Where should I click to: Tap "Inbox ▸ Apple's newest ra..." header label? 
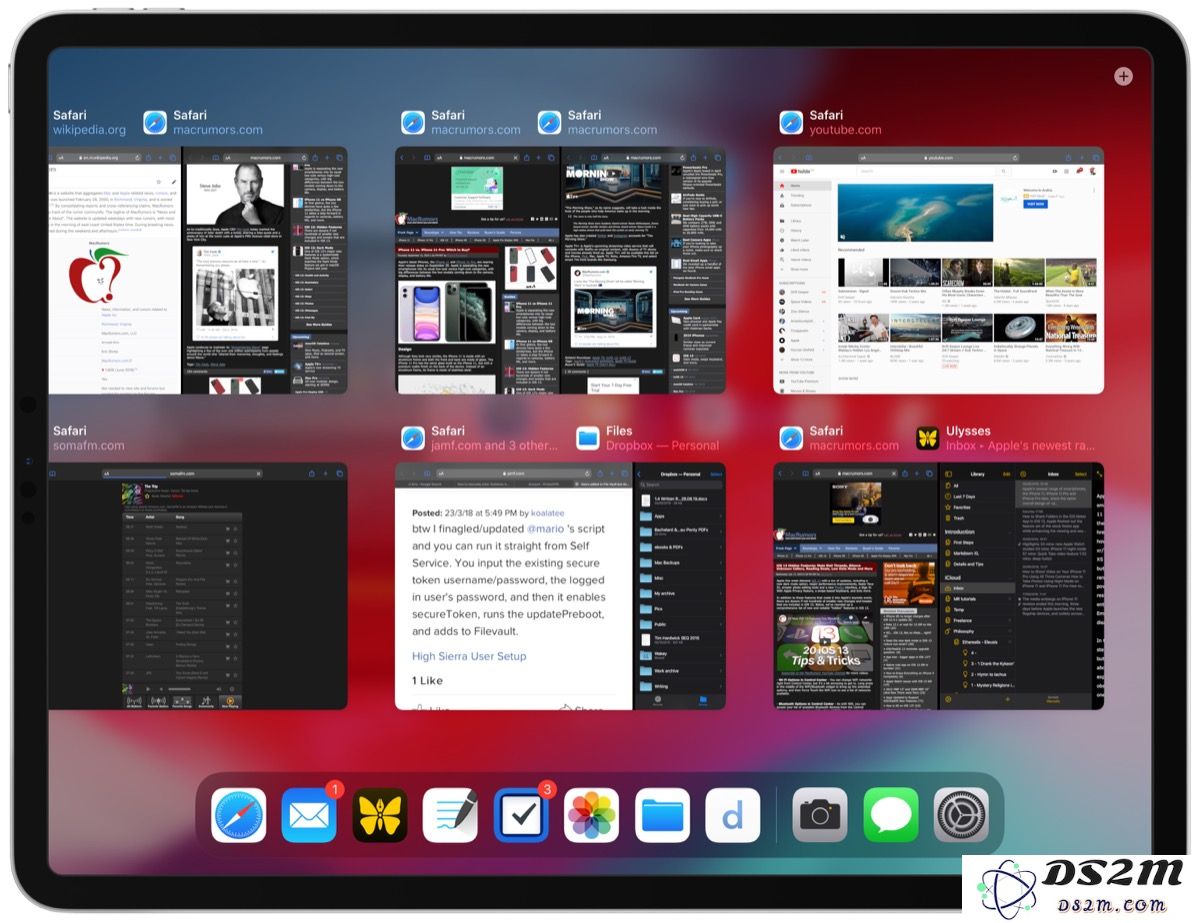pyautogui.click(x=1021, y=445)
